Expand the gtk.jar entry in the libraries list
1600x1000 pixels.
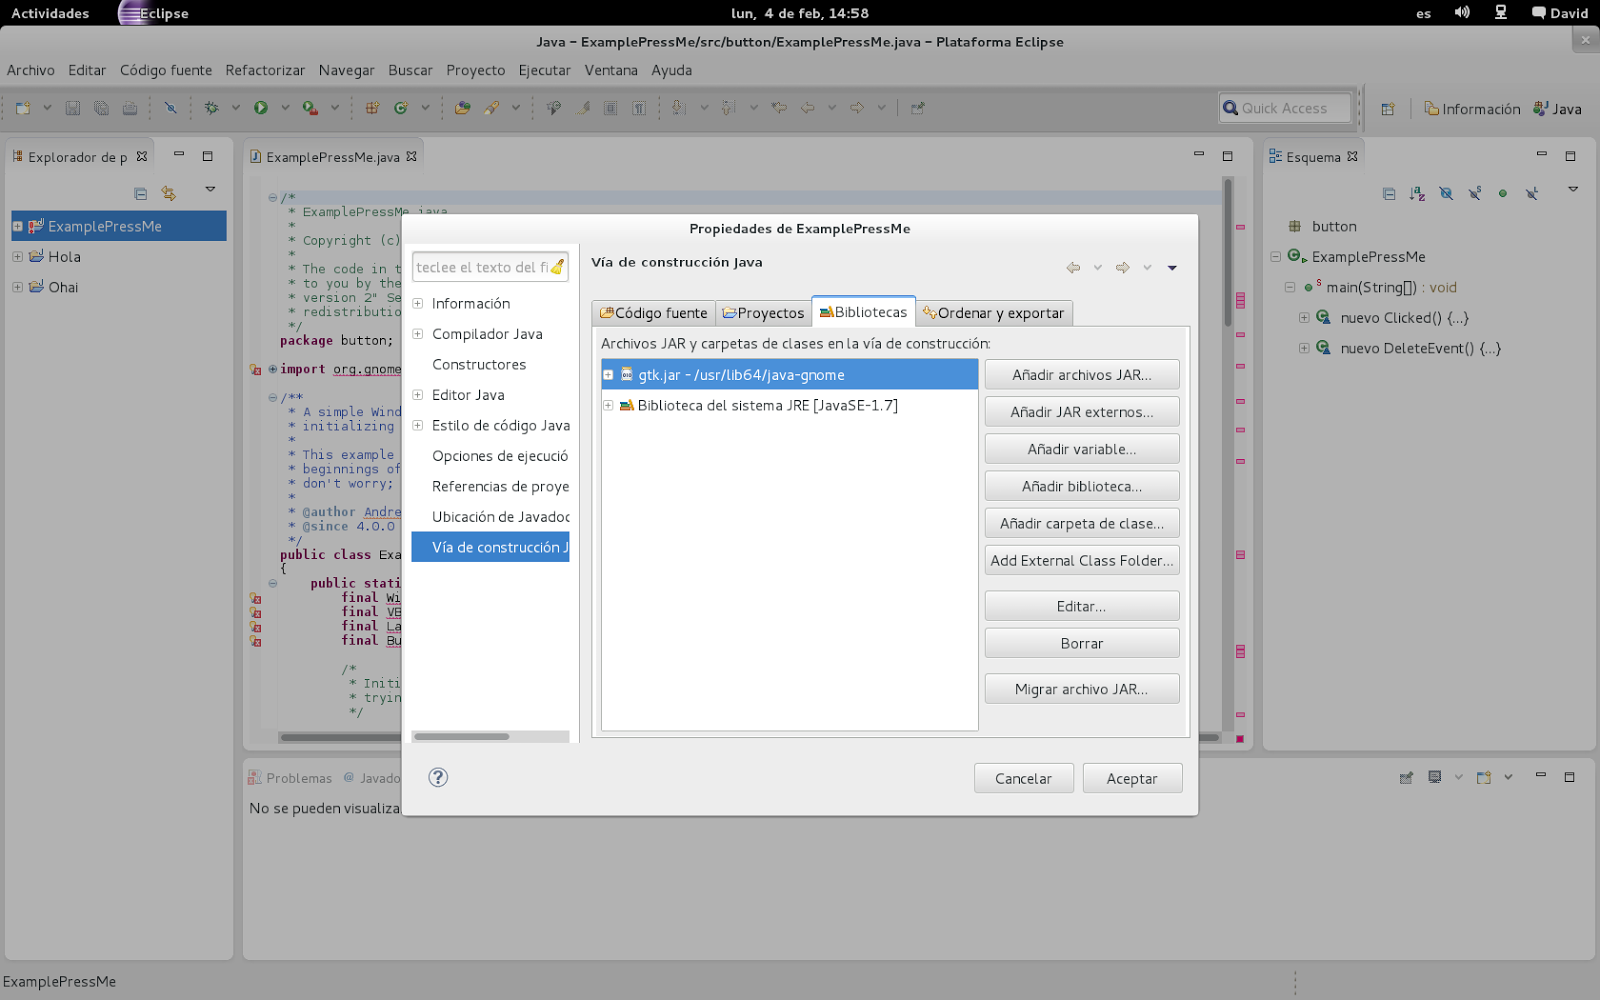[609, 374]
